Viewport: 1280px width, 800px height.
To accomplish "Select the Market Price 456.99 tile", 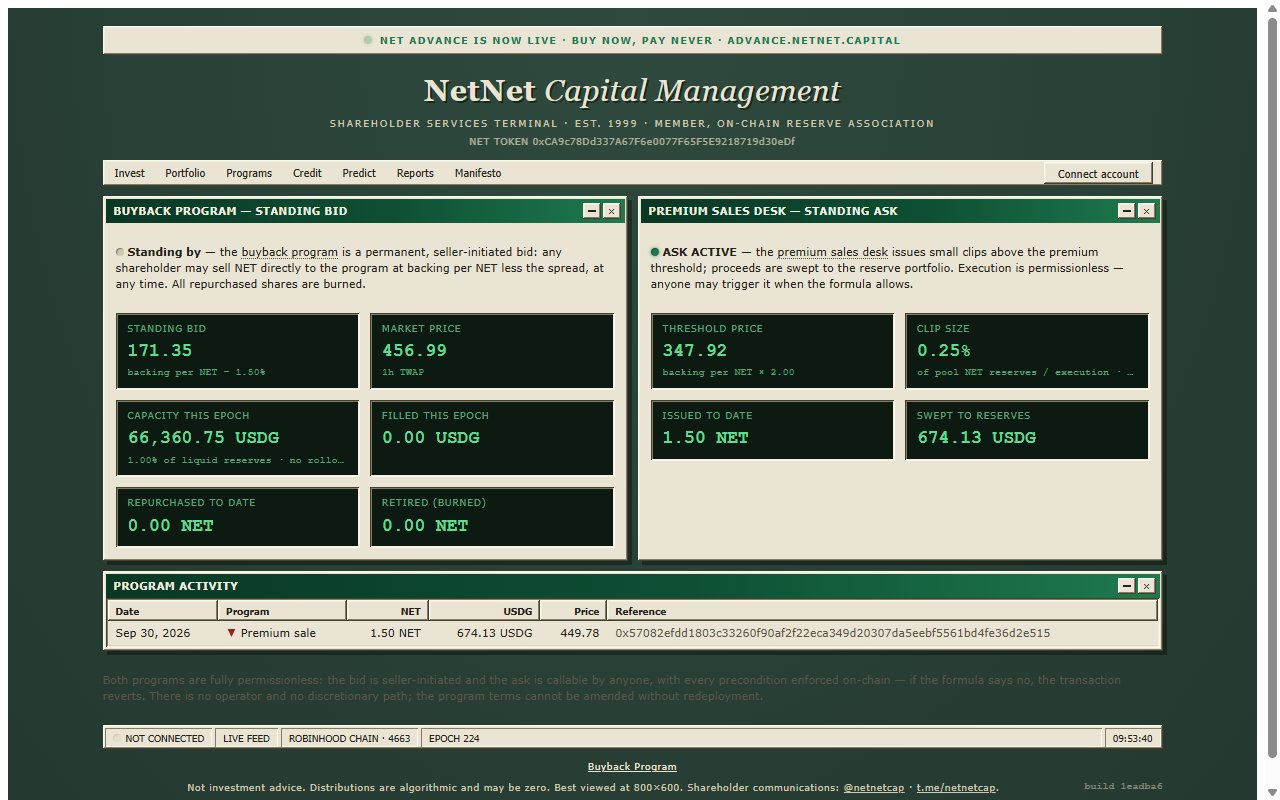I will pos(492,351).
